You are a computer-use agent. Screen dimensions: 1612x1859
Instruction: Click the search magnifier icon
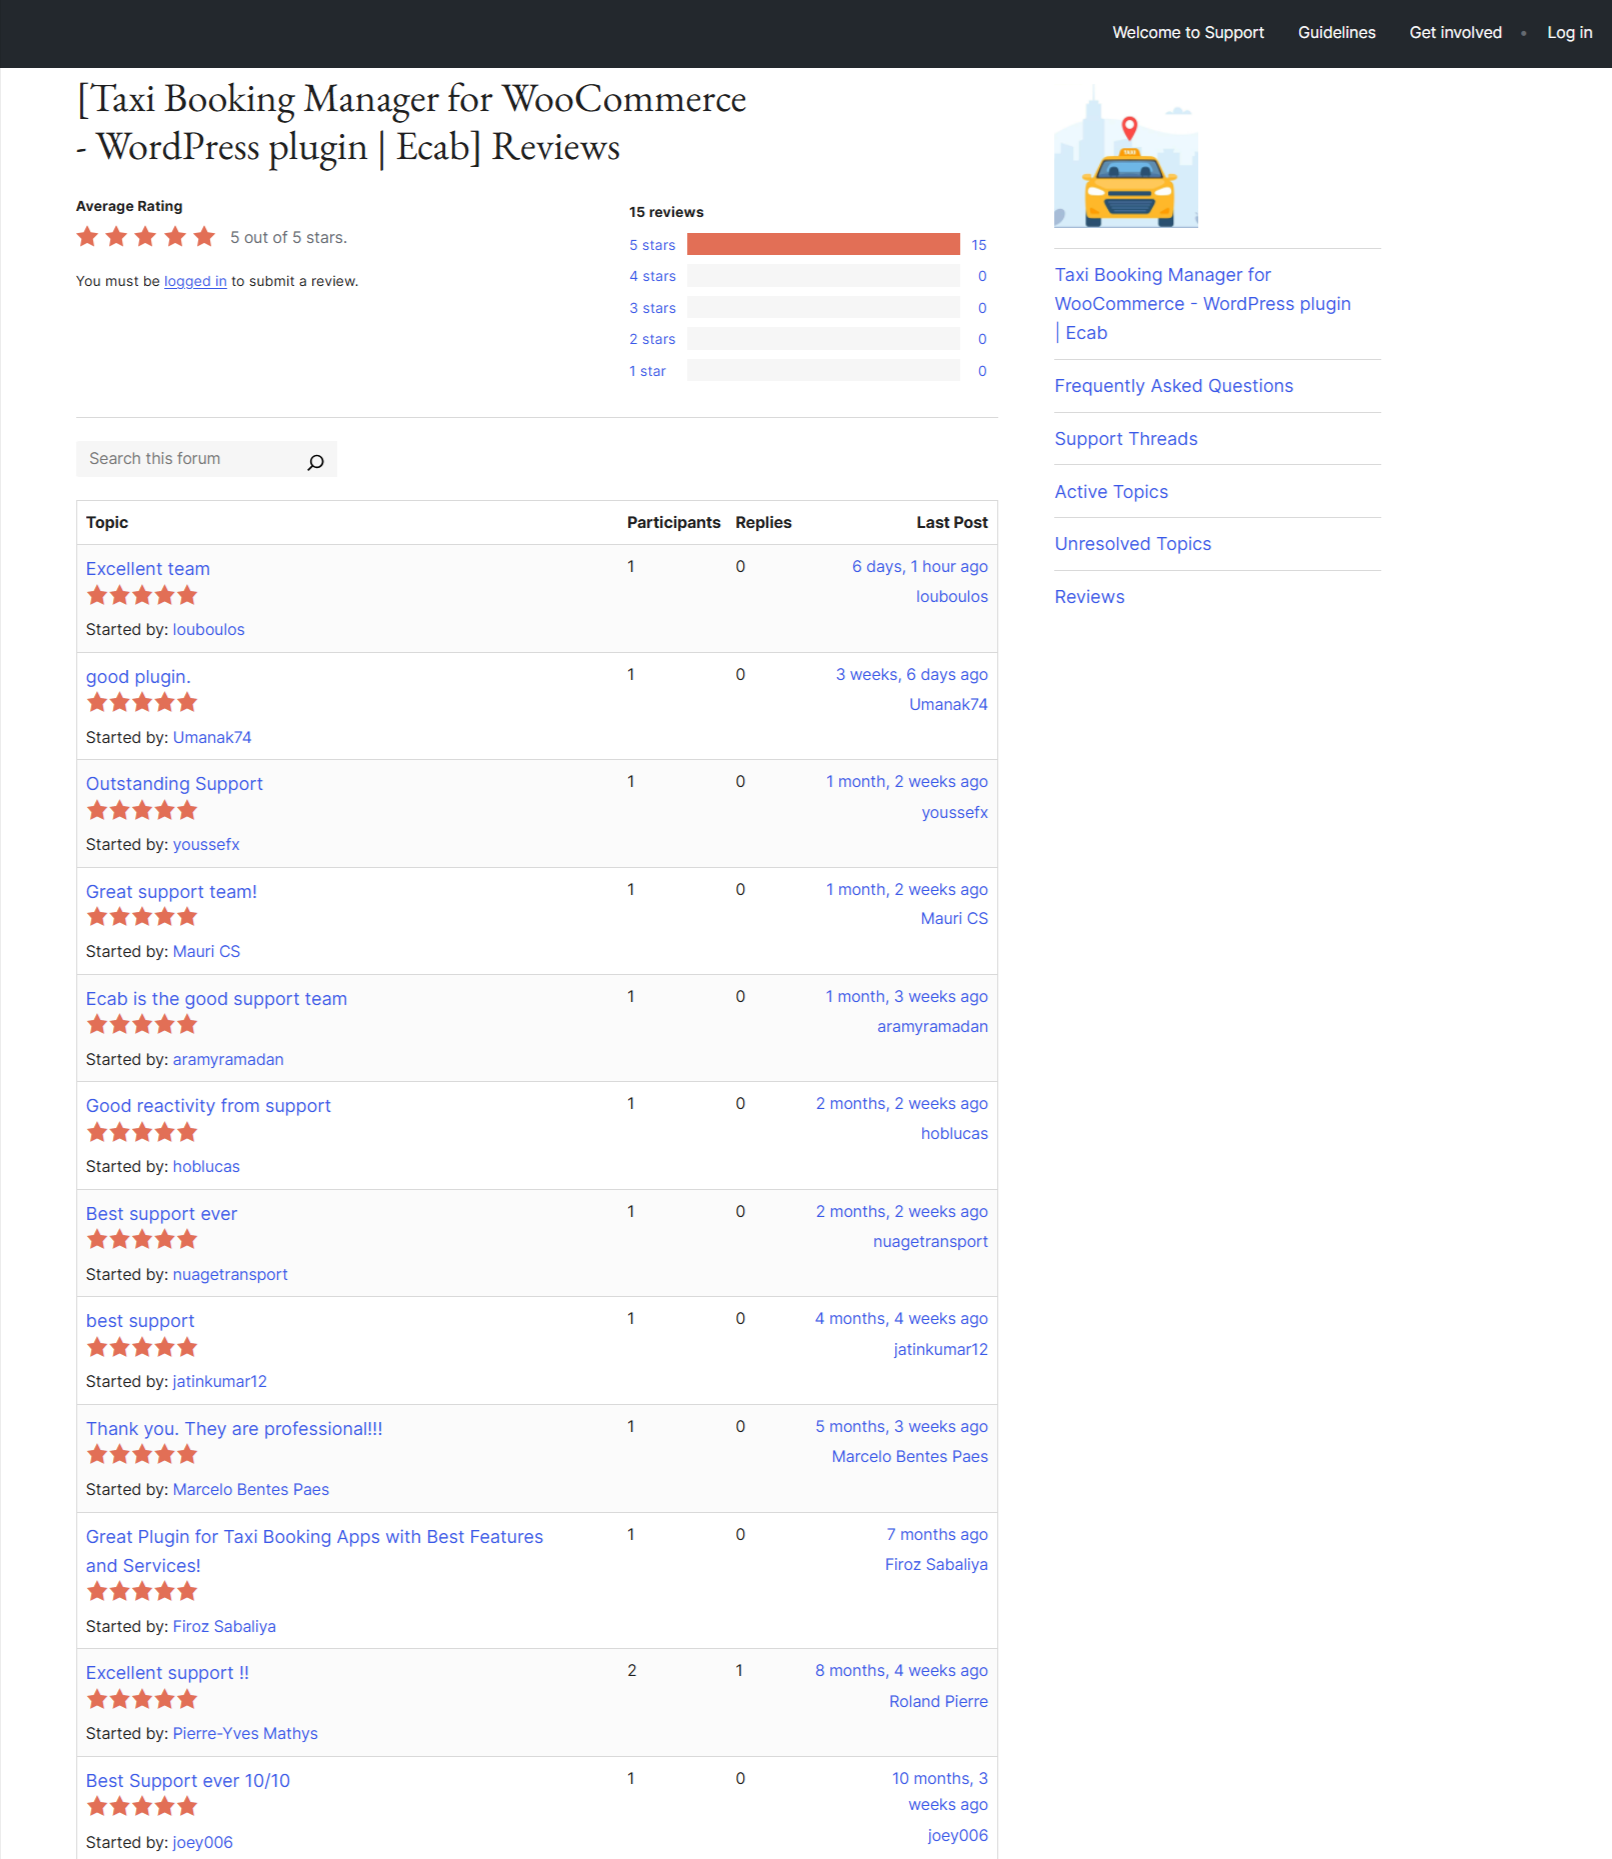[x=315, y=461]
